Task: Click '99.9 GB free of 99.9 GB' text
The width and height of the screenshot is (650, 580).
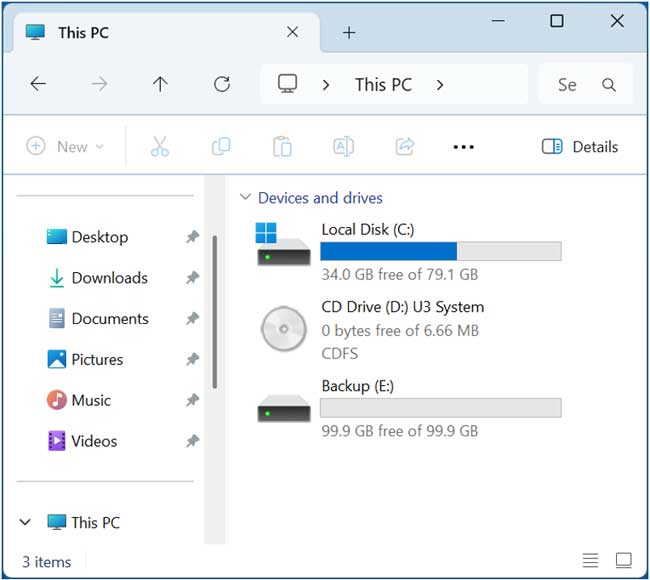Action: pos(400,431)
